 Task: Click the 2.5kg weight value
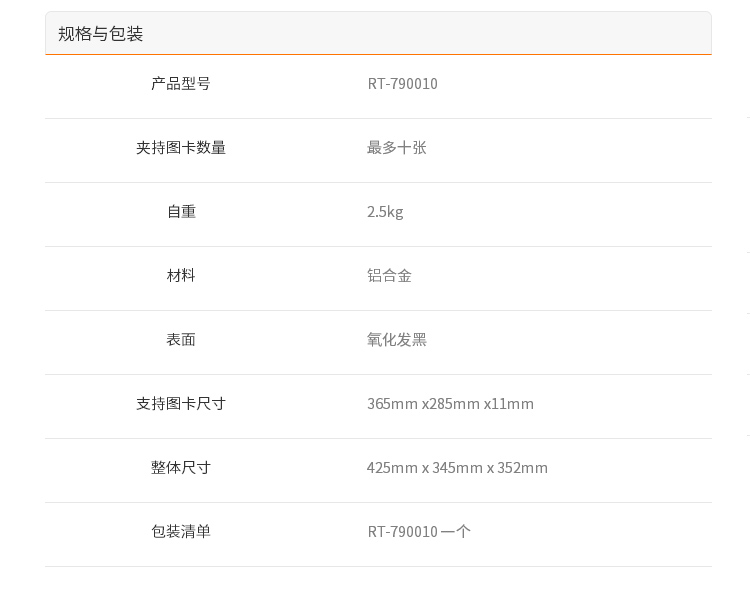(x=385, y=212)
